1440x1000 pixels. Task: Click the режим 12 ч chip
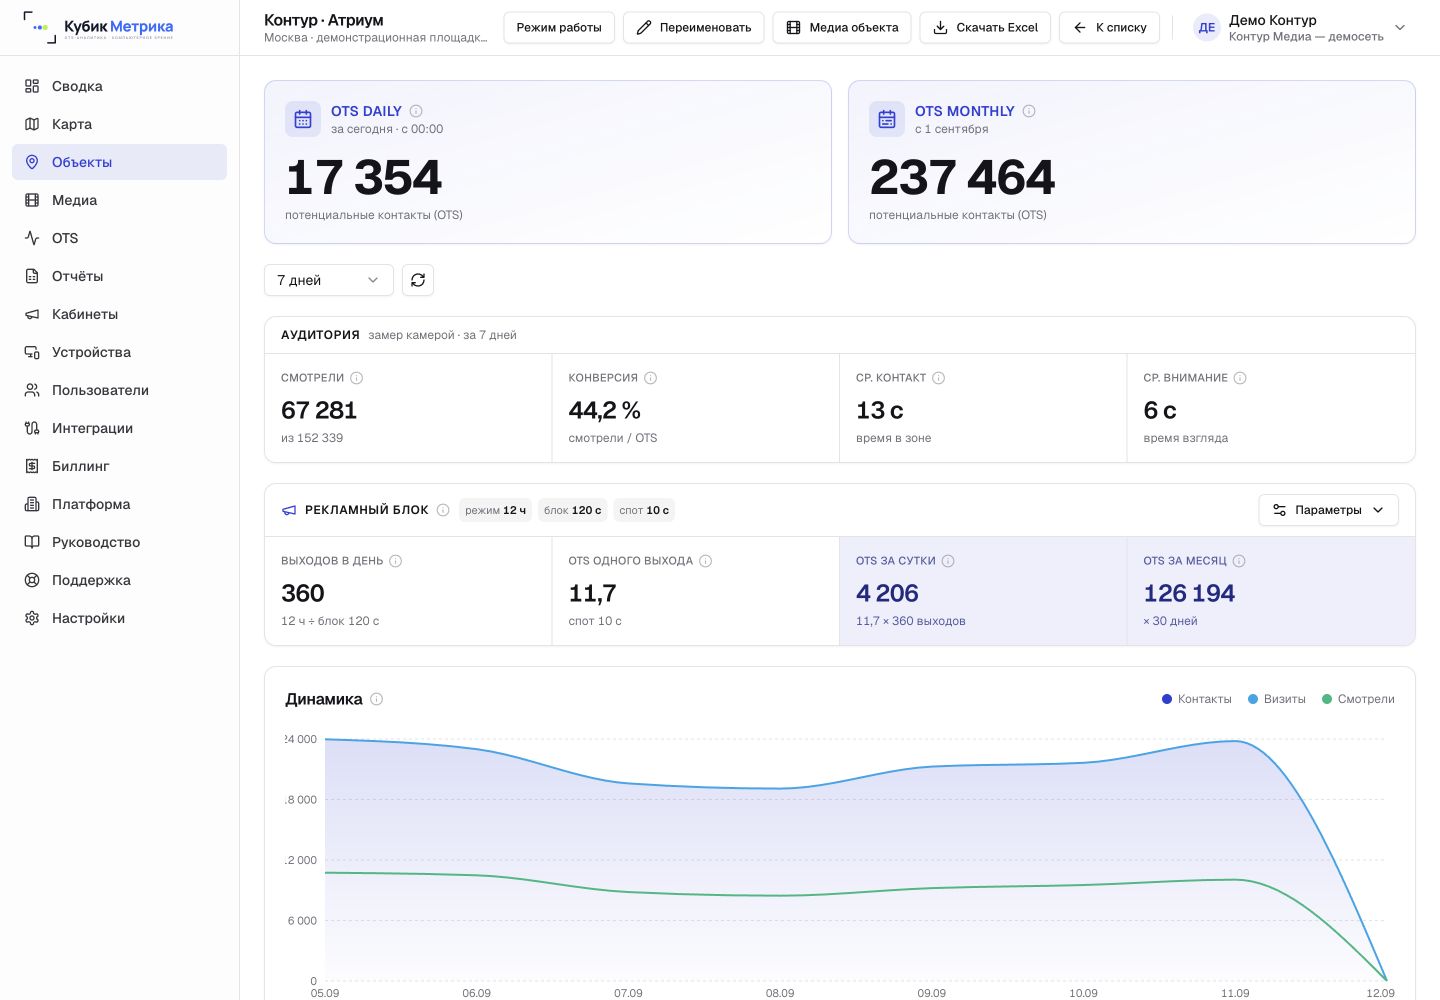(x=495, y=510)
